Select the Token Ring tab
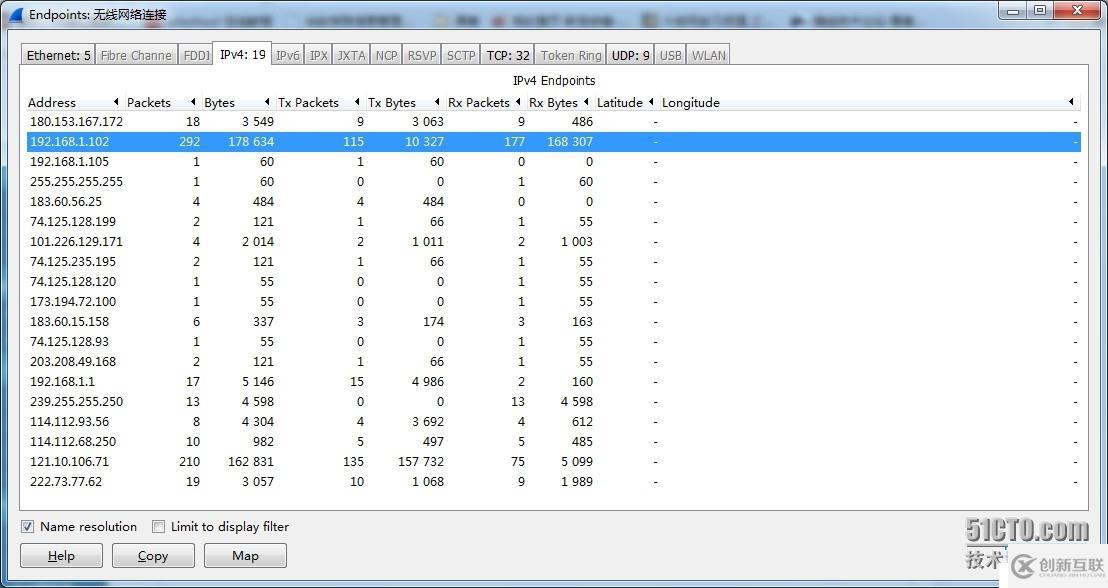This screenshot has width=1108, height=588. (x=570, y=55)
